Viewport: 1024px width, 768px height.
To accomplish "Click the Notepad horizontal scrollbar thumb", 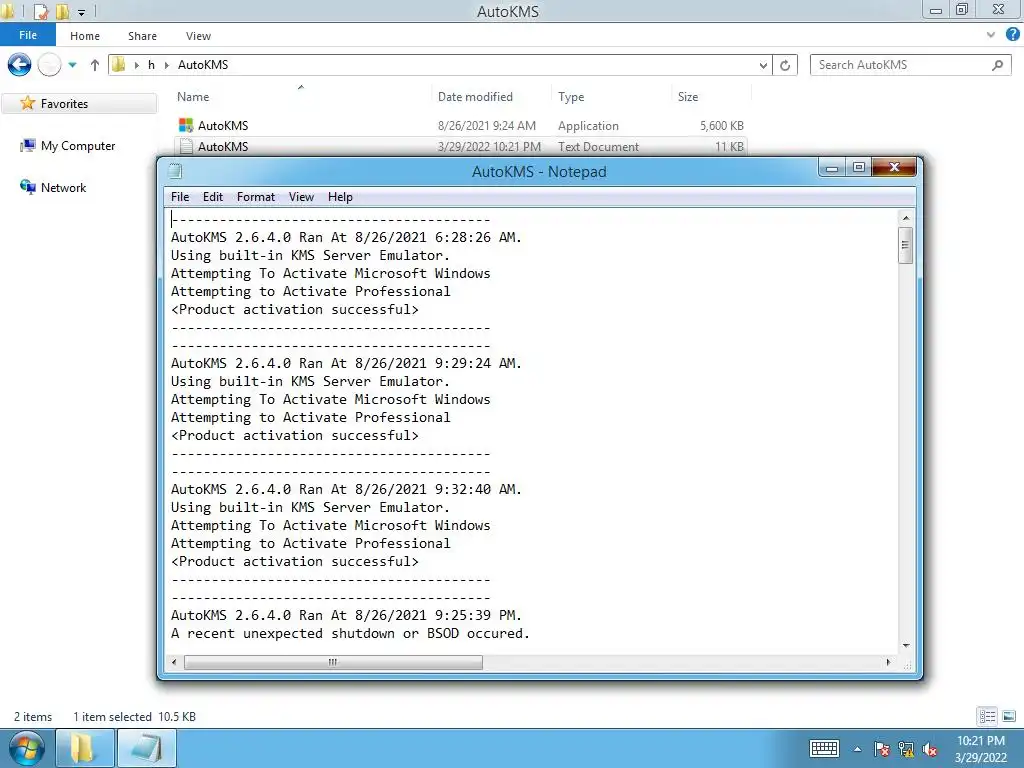I will [x=333, y=662].
